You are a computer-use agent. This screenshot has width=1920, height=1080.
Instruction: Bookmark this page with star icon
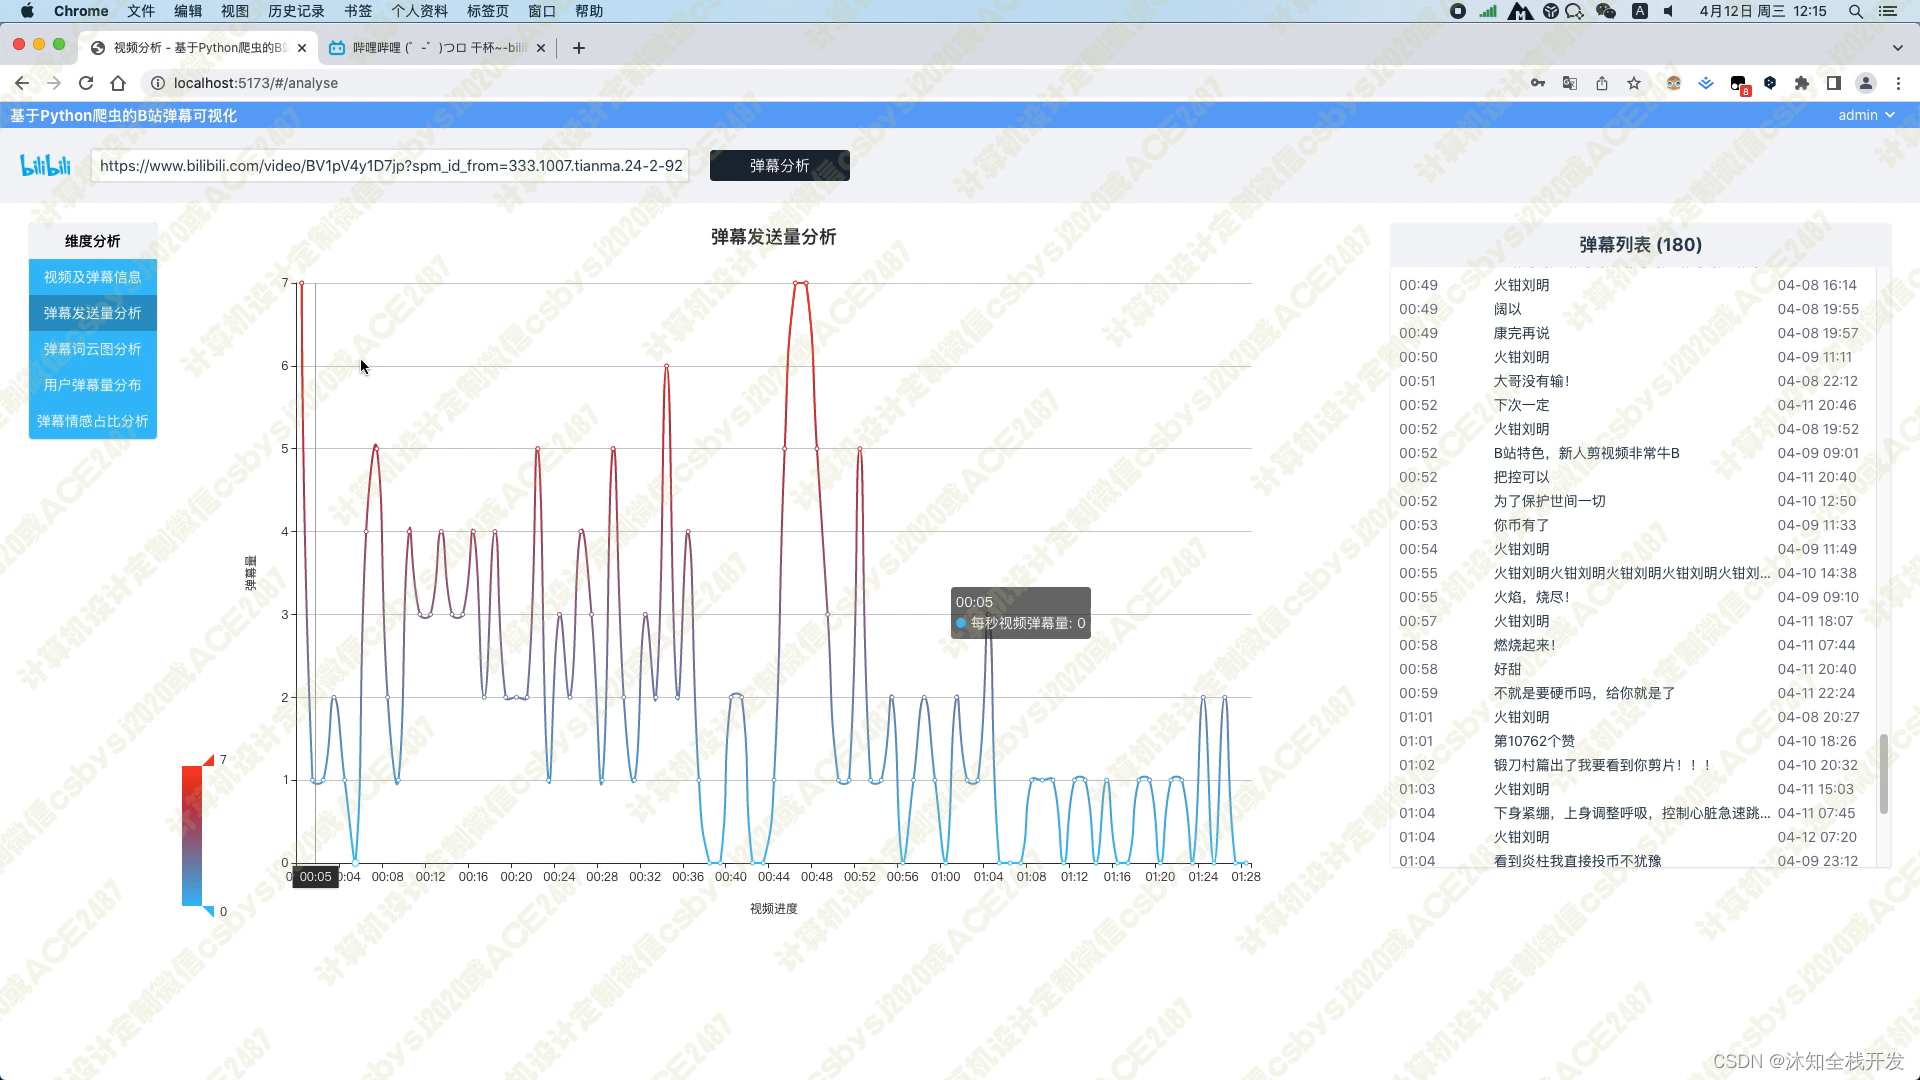[x=1634, y=83]
